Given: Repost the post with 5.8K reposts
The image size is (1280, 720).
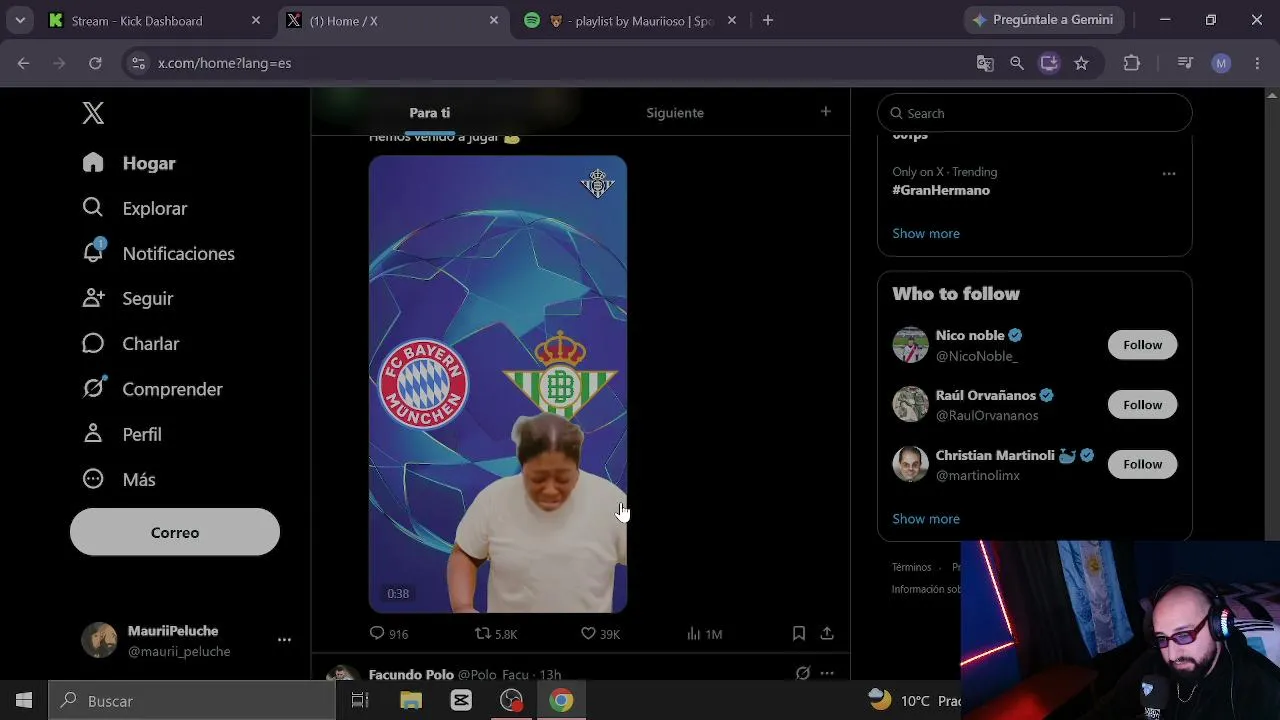Looking at the screenshot, I should (x=496, y=633).
